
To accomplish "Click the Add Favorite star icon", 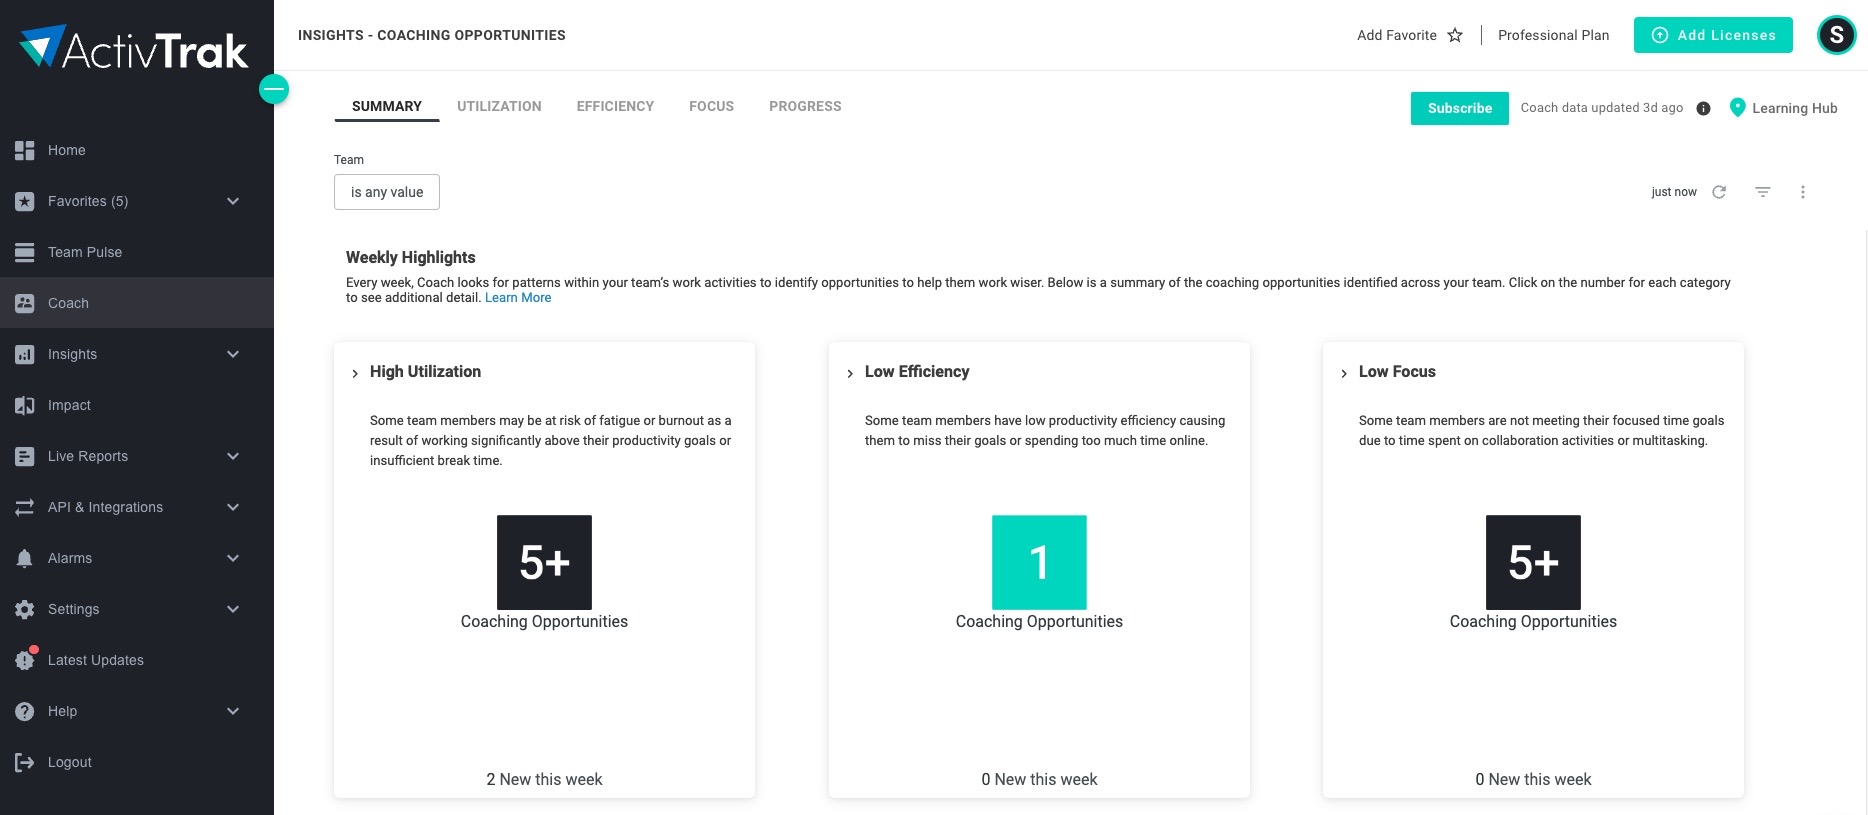I will tap(1455, 35).
